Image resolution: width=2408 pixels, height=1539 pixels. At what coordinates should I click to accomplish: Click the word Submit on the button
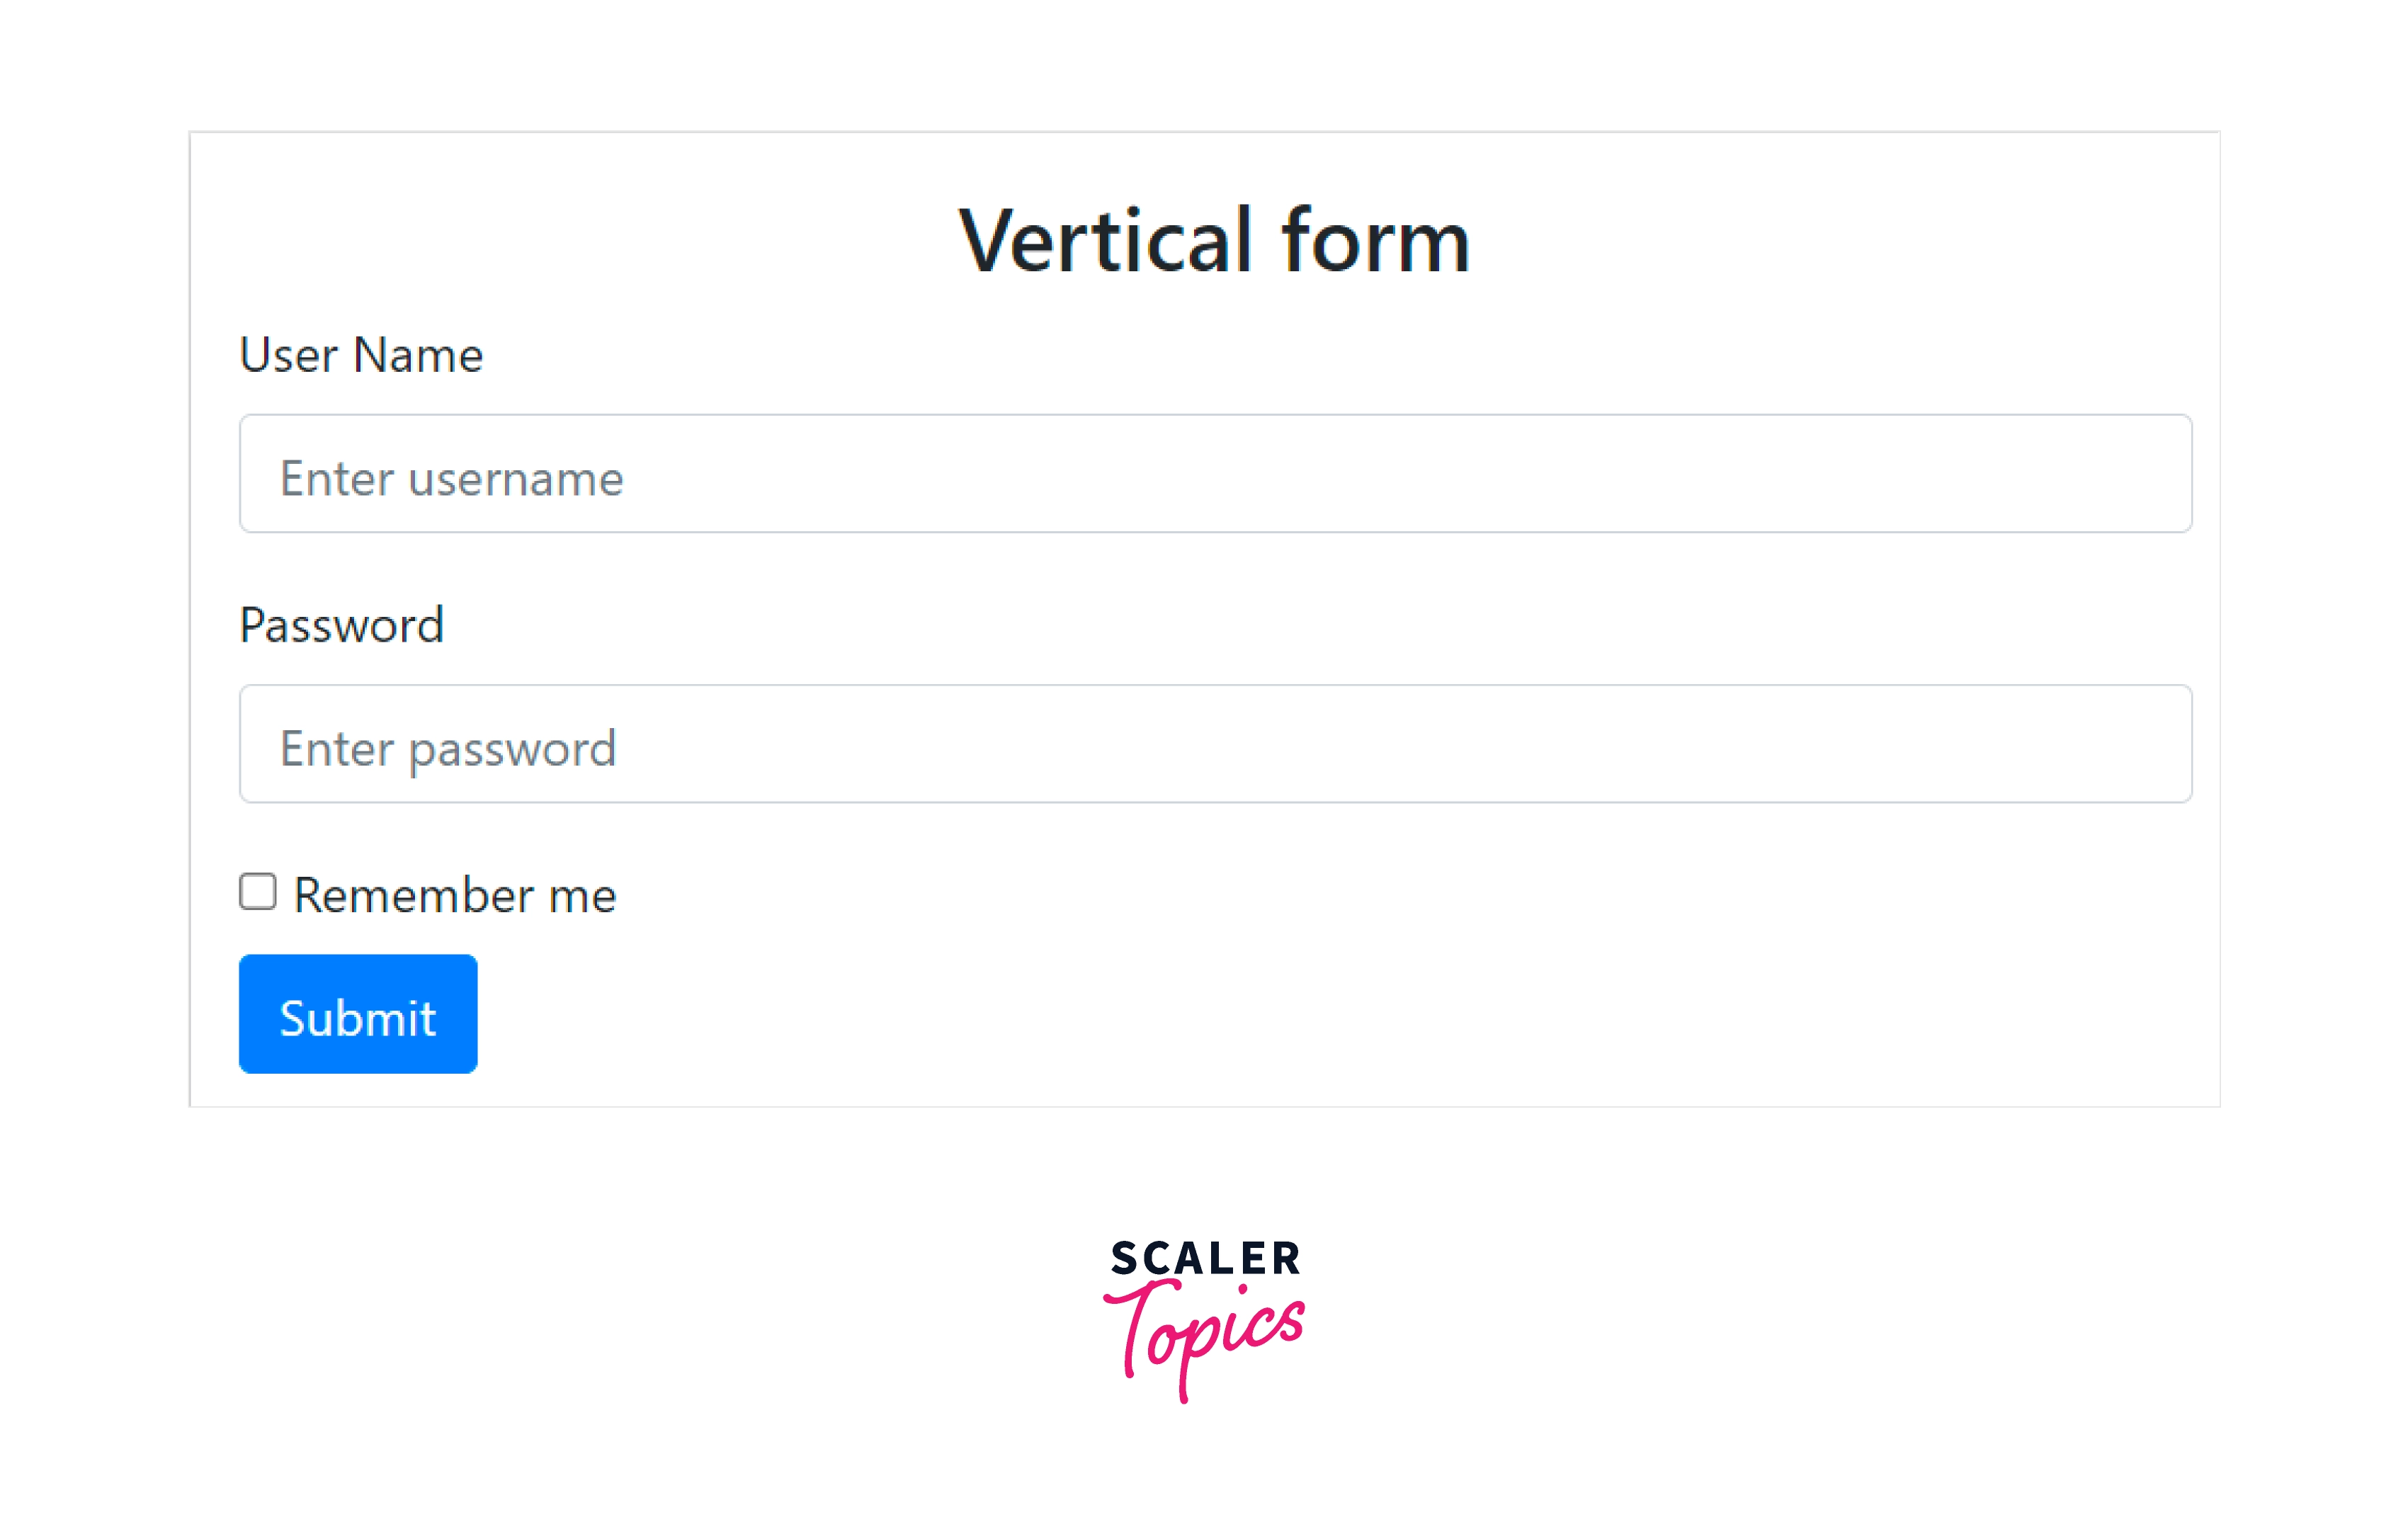tap(358, 1018)
